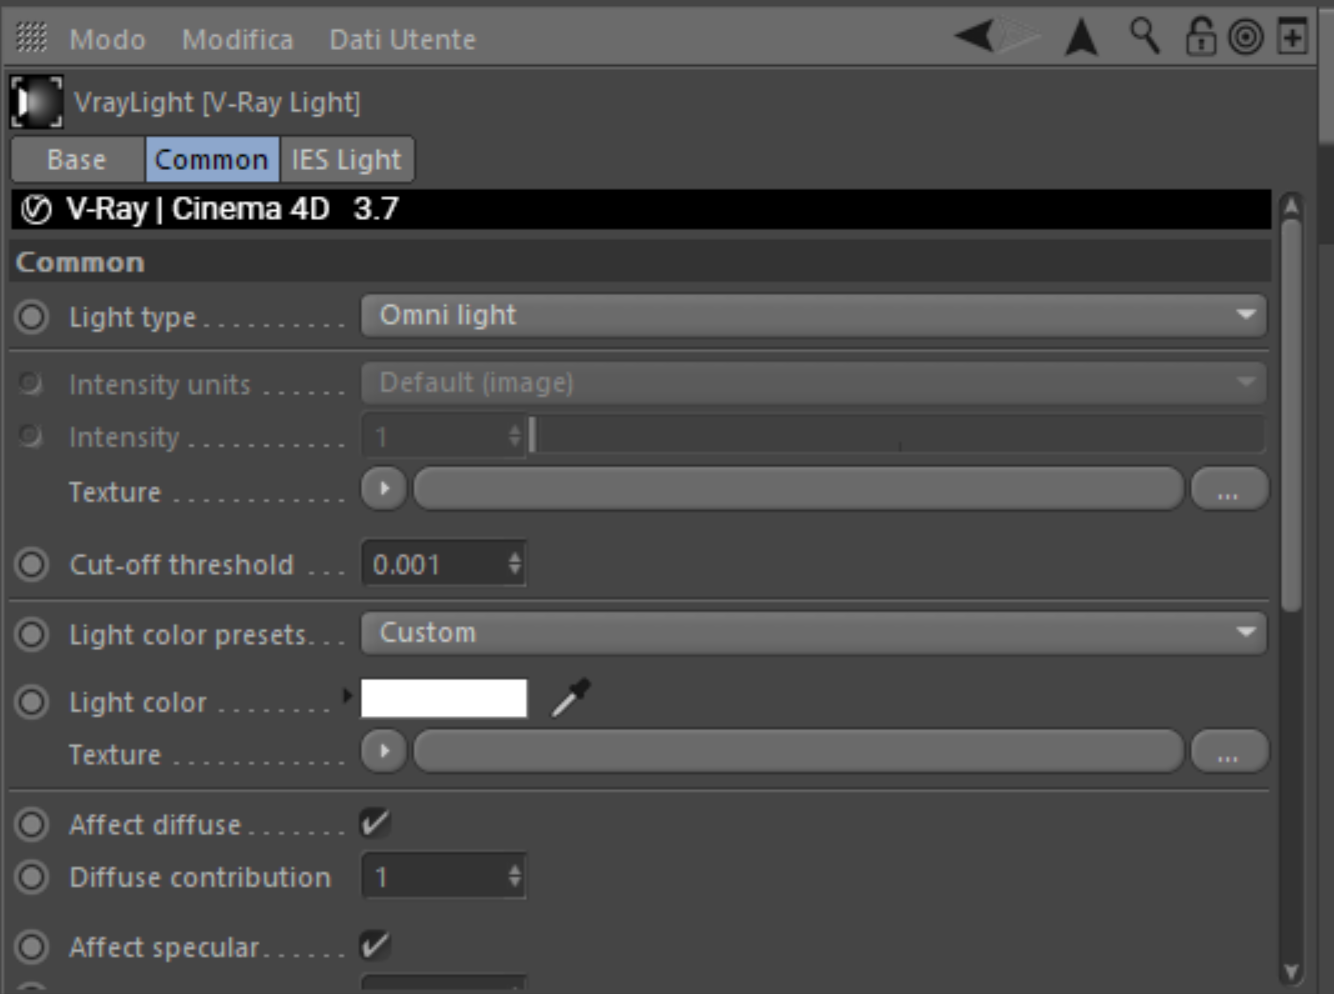Toggle Affect specular animation dot

pyautogui.click(x=32, y=947)
